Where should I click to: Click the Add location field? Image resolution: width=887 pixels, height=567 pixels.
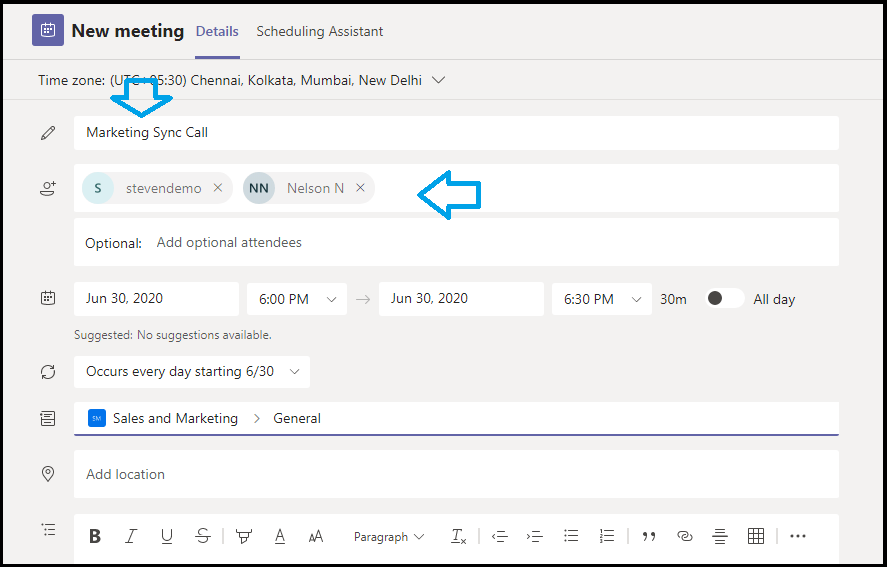coord(456,474)
